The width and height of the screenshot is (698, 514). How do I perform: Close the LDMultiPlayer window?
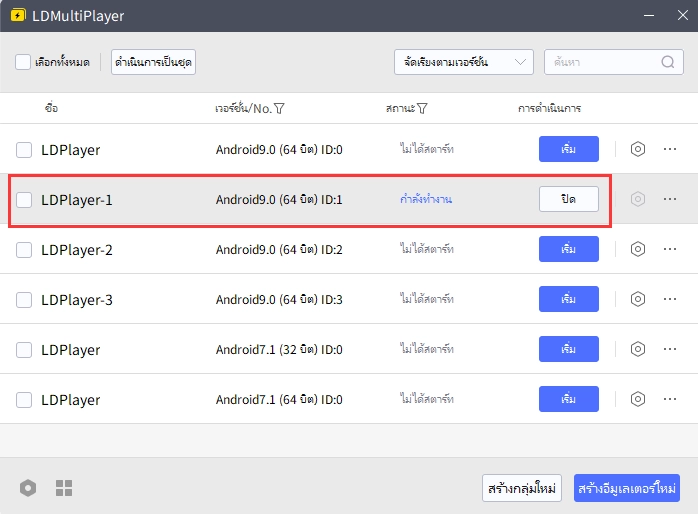[682, 16]
